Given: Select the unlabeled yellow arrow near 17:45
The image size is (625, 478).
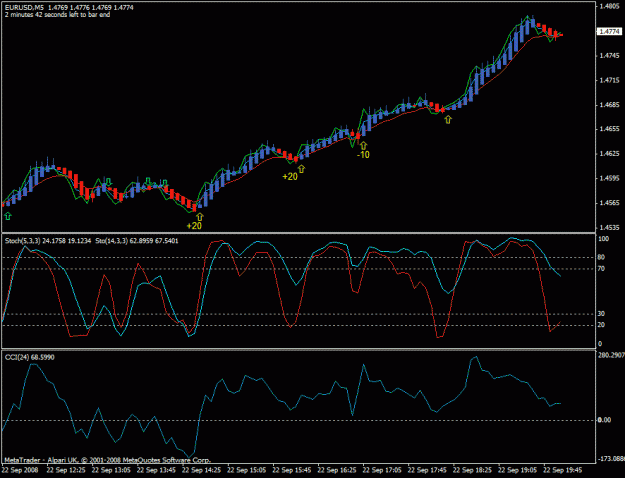Looking at the screenshot, I should [x=448, y=119].
